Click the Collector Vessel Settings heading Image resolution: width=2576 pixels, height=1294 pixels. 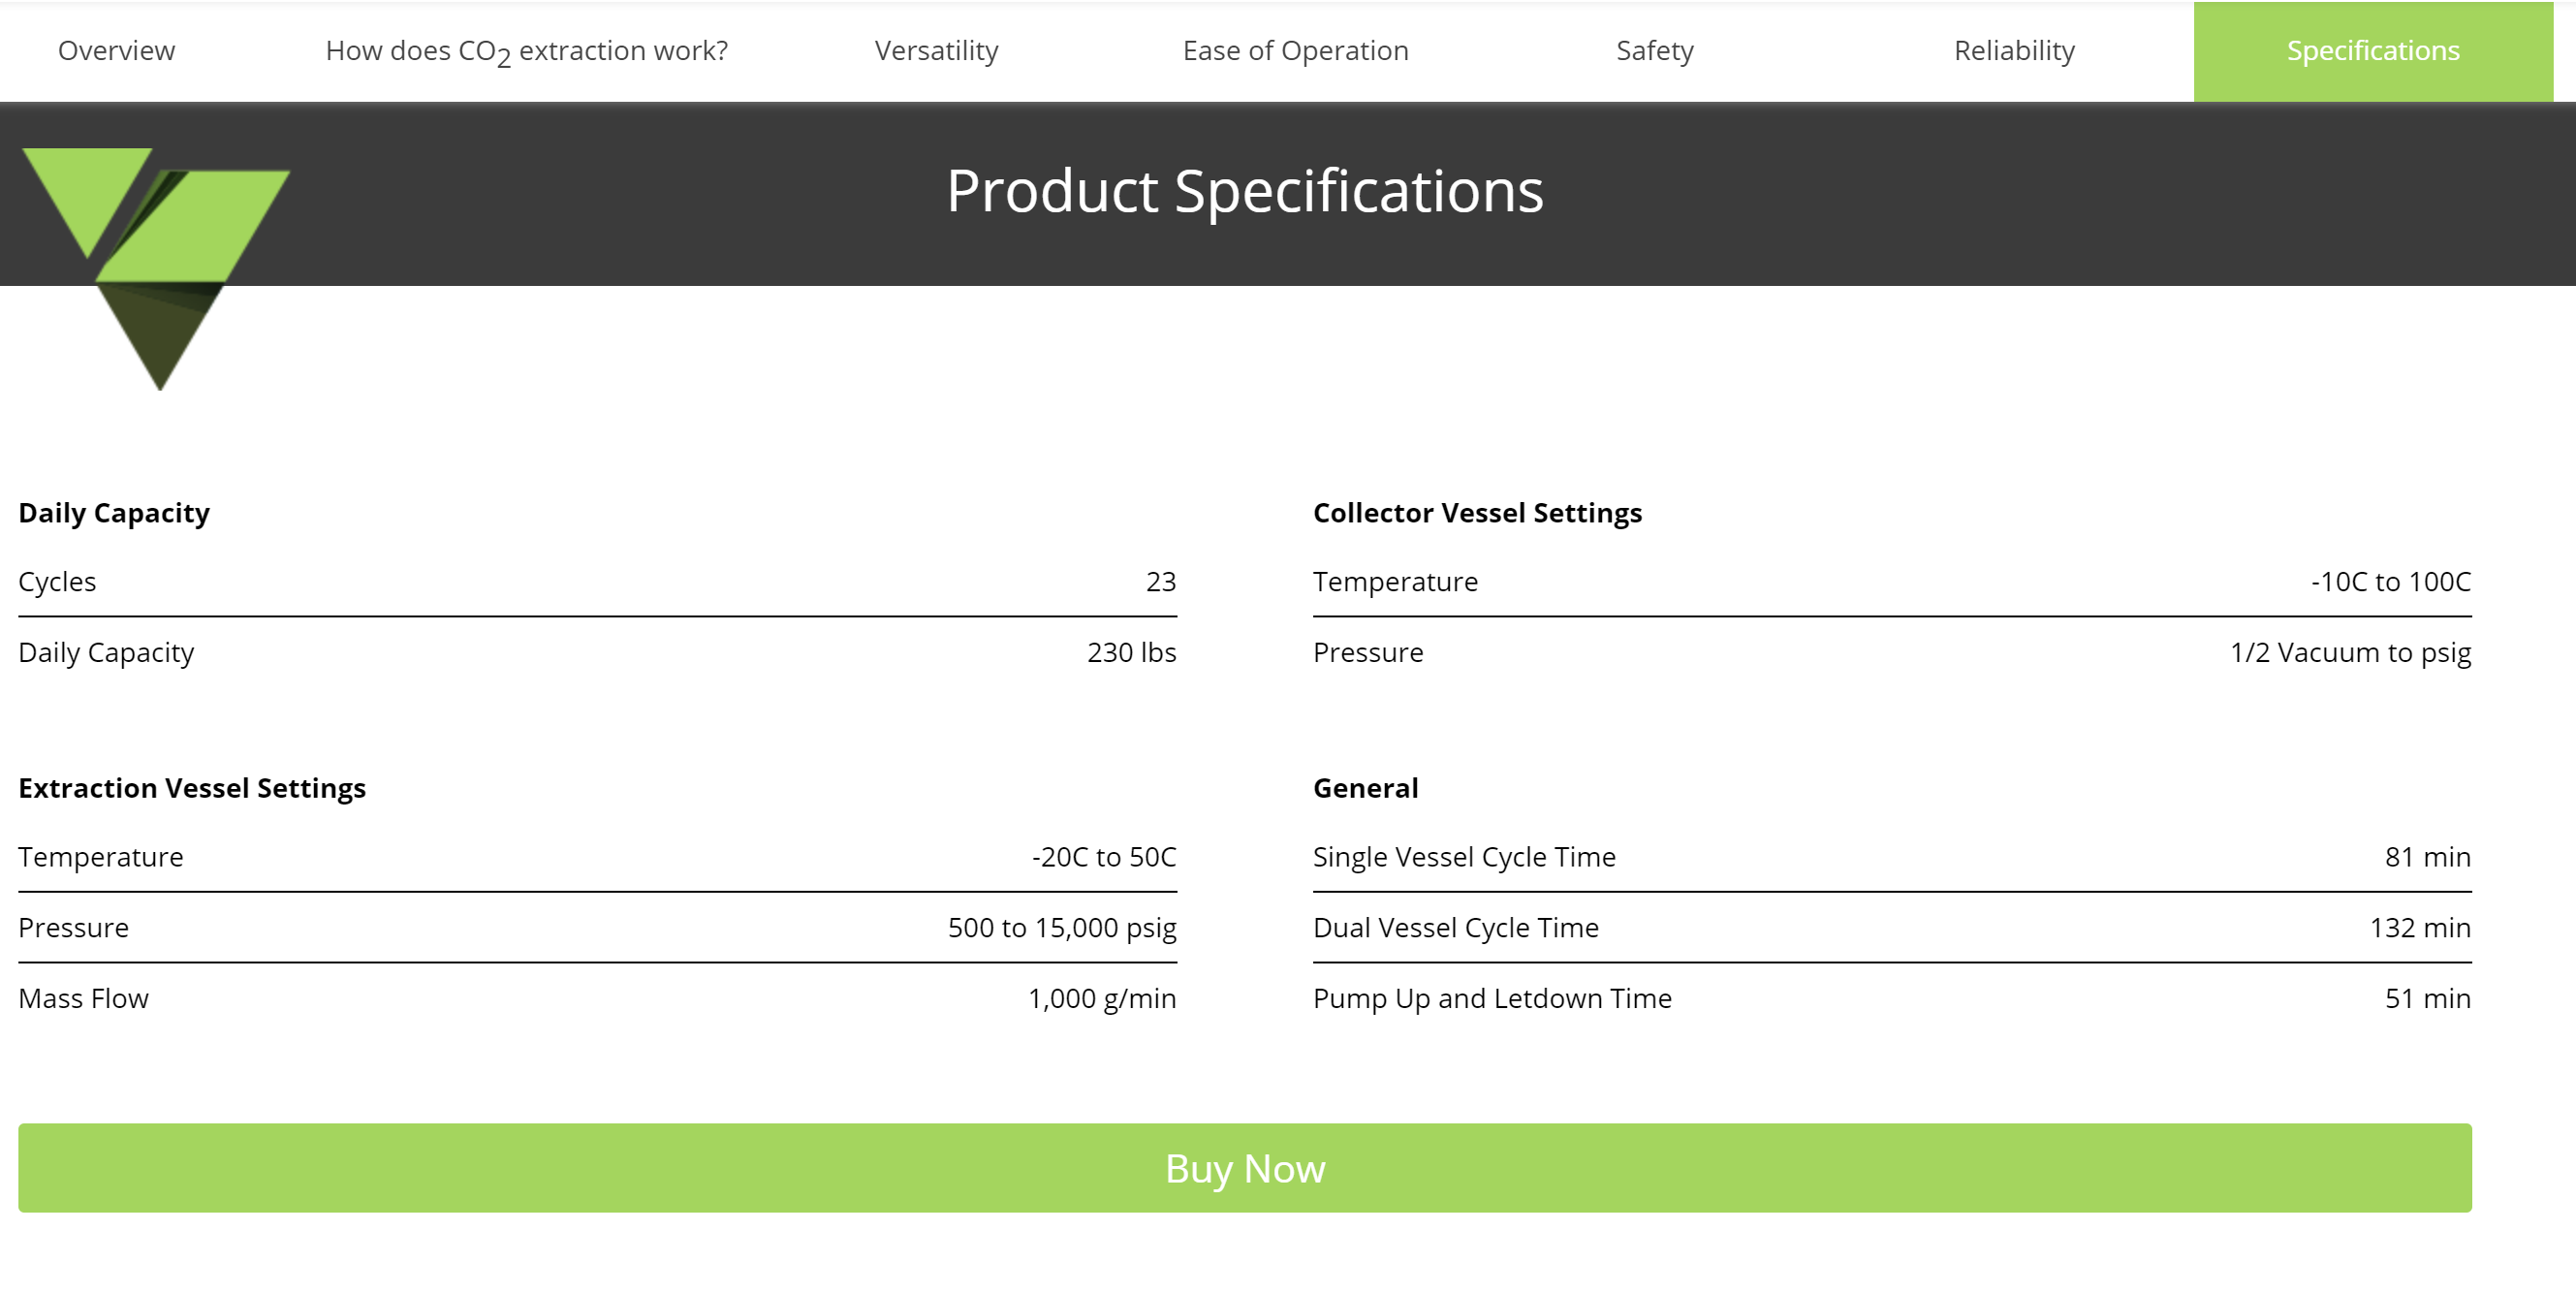tap(1476, 513)
